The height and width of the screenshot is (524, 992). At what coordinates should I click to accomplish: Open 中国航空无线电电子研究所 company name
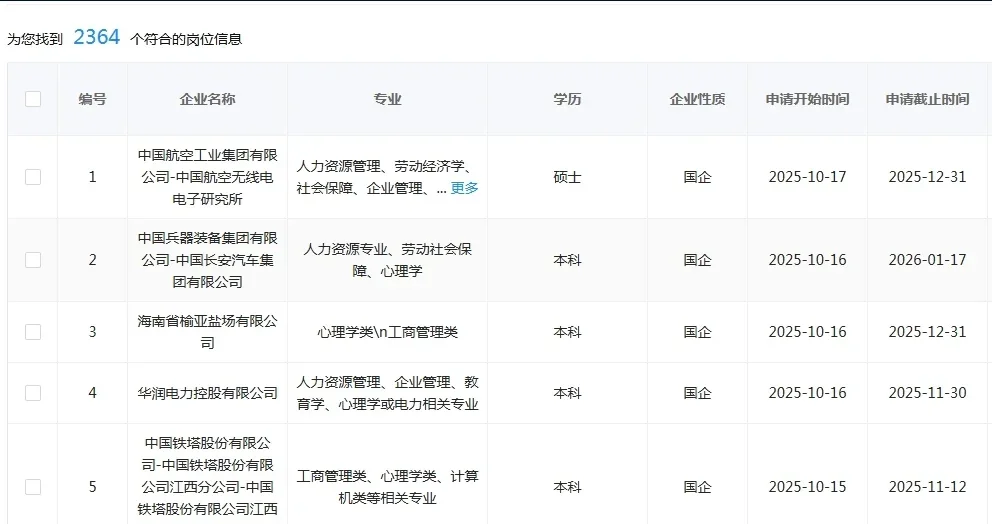(x=208, y=177)
